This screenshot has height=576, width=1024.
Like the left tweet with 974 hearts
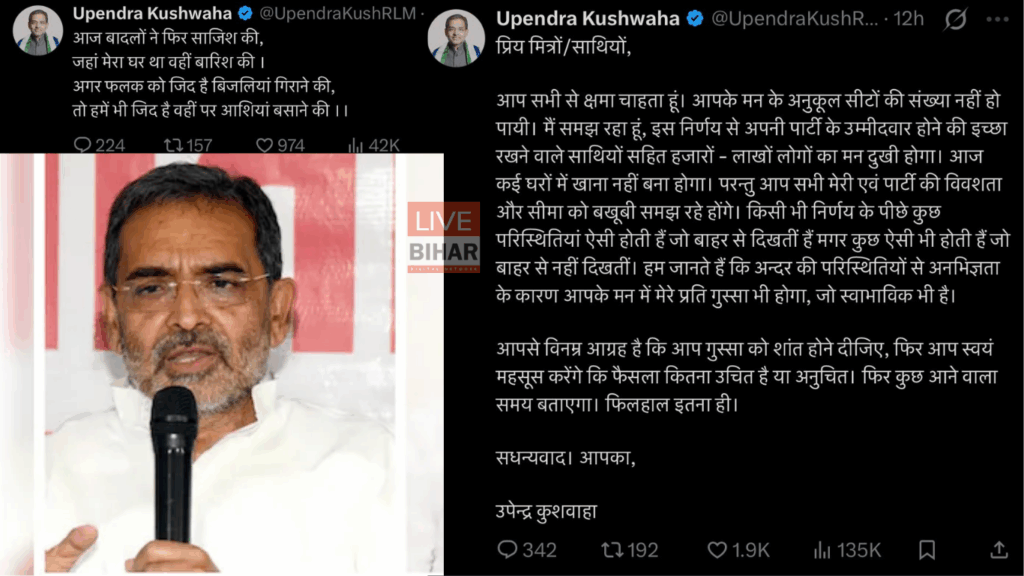(x=264, y=145)
